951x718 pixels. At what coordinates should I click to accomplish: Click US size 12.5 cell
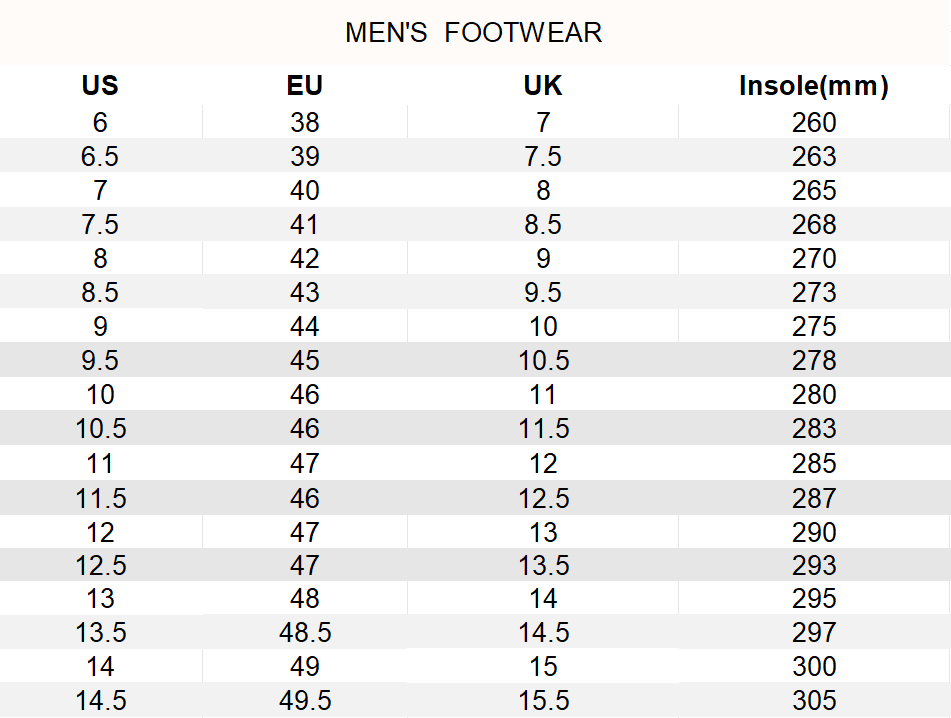pos(100,566)
